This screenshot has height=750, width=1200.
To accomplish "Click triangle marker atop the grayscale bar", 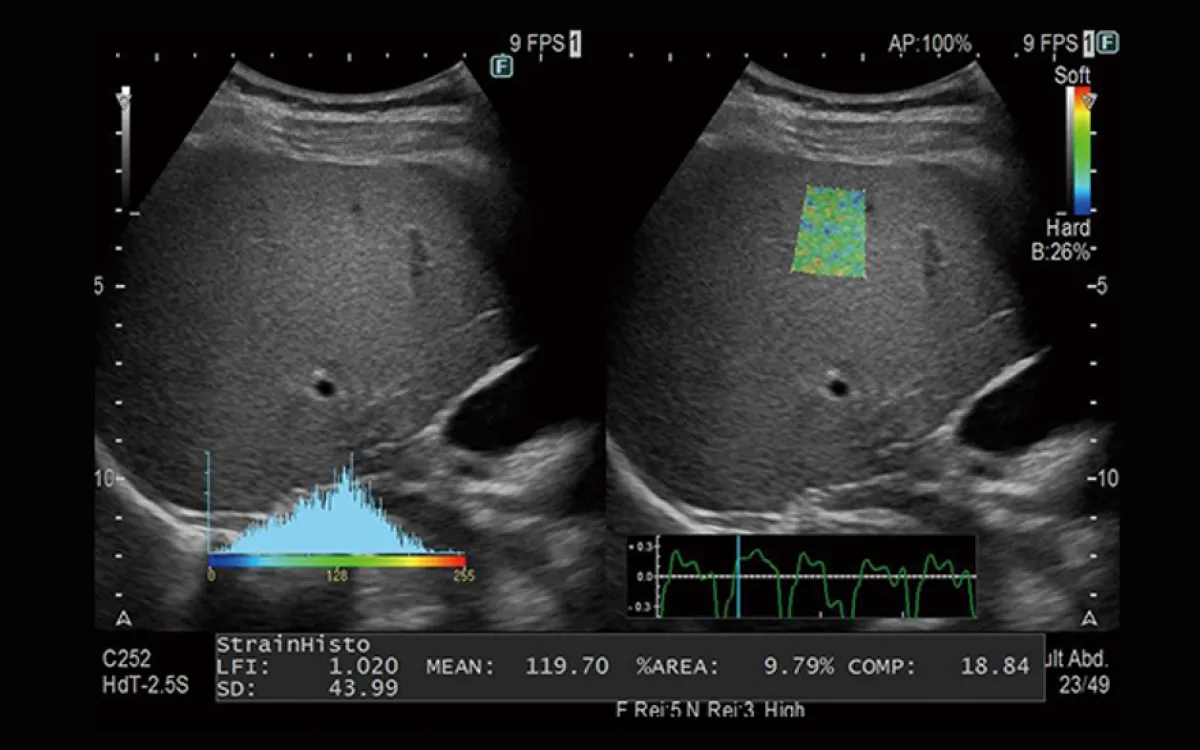I will coord(124,99).
